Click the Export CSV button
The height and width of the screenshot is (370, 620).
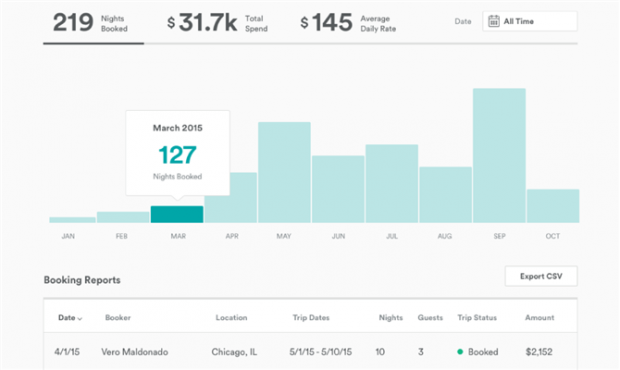click(x=541, y=276)
